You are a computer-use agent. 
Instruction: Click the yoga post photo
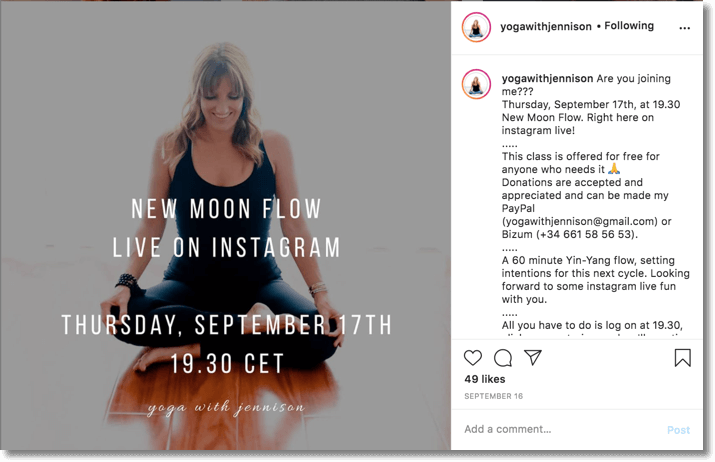click(x=225, y=225)
